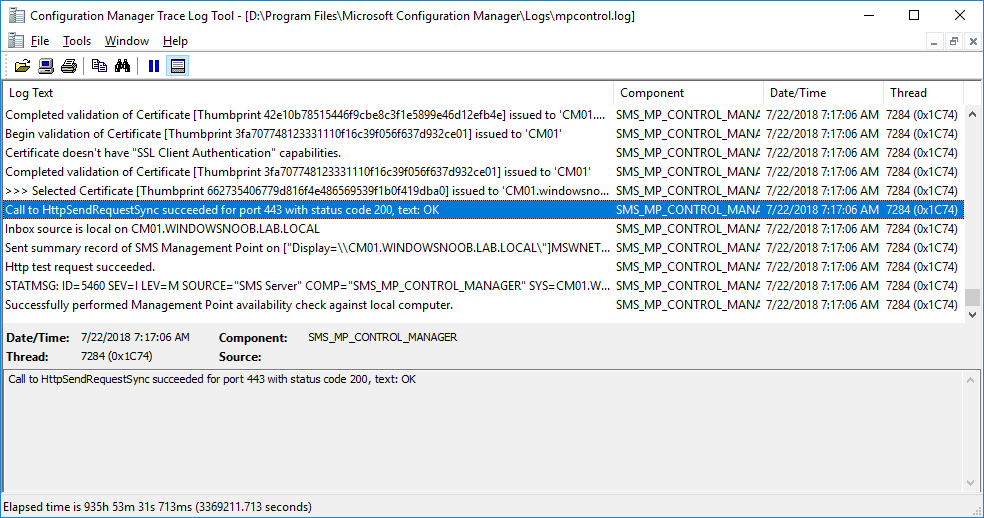Click the log list scroll down arrow
Screen dimensions: 984x518
(x=973, y=315)
